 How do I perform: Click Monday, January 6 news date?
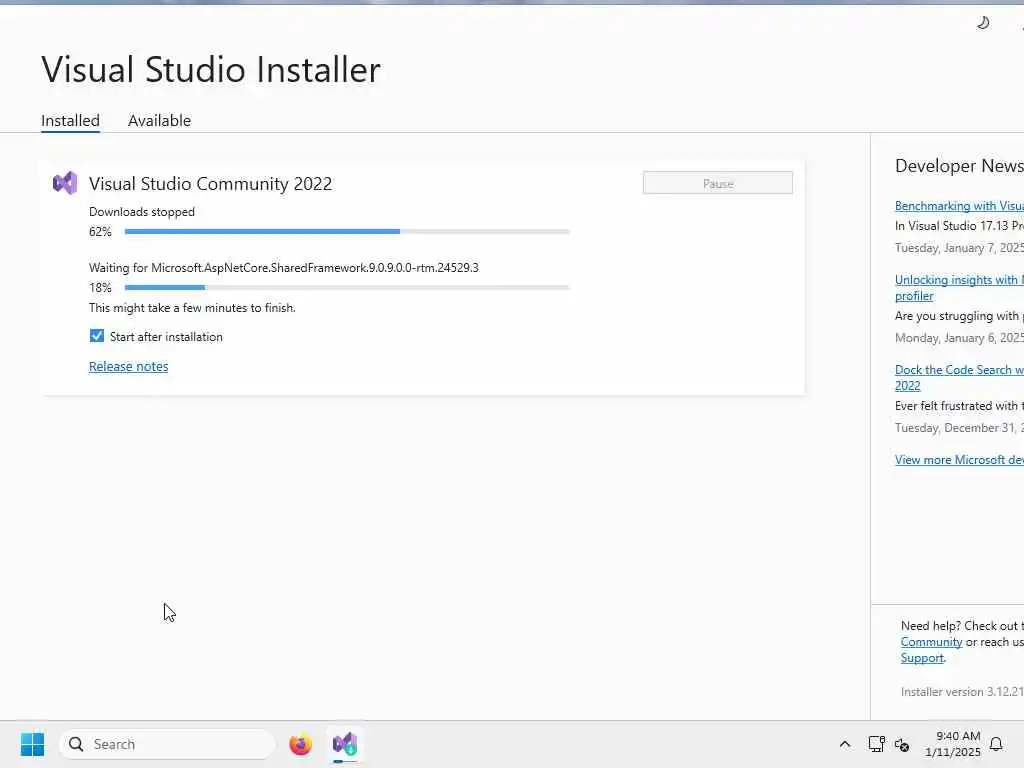[959, 338]
